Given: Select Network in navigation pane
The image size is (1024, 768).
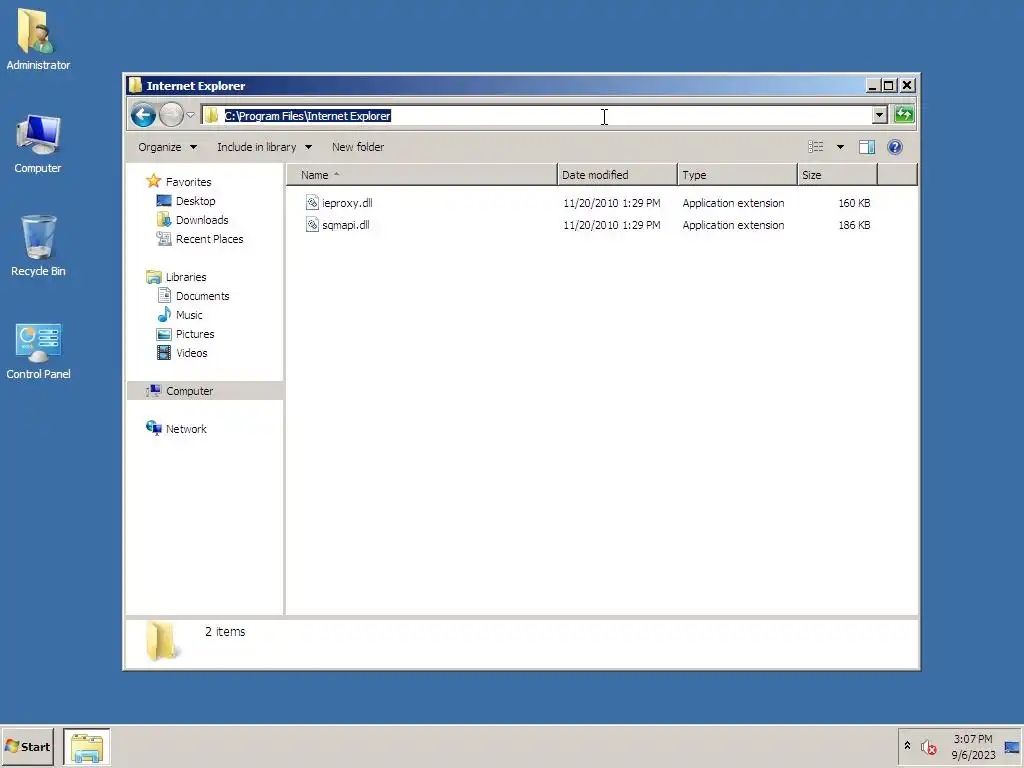Looking at the screenshot, I should pos(186,429).
